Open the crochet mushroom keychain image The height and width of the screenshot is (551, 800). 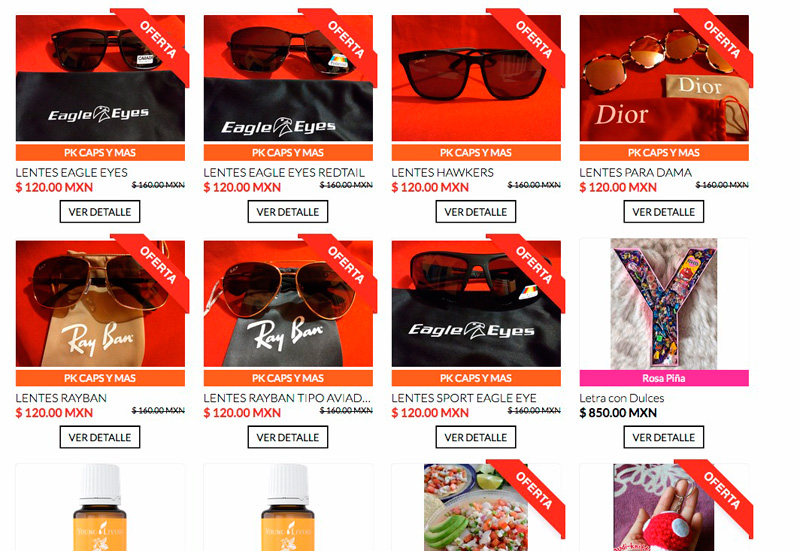coord(664,507)
